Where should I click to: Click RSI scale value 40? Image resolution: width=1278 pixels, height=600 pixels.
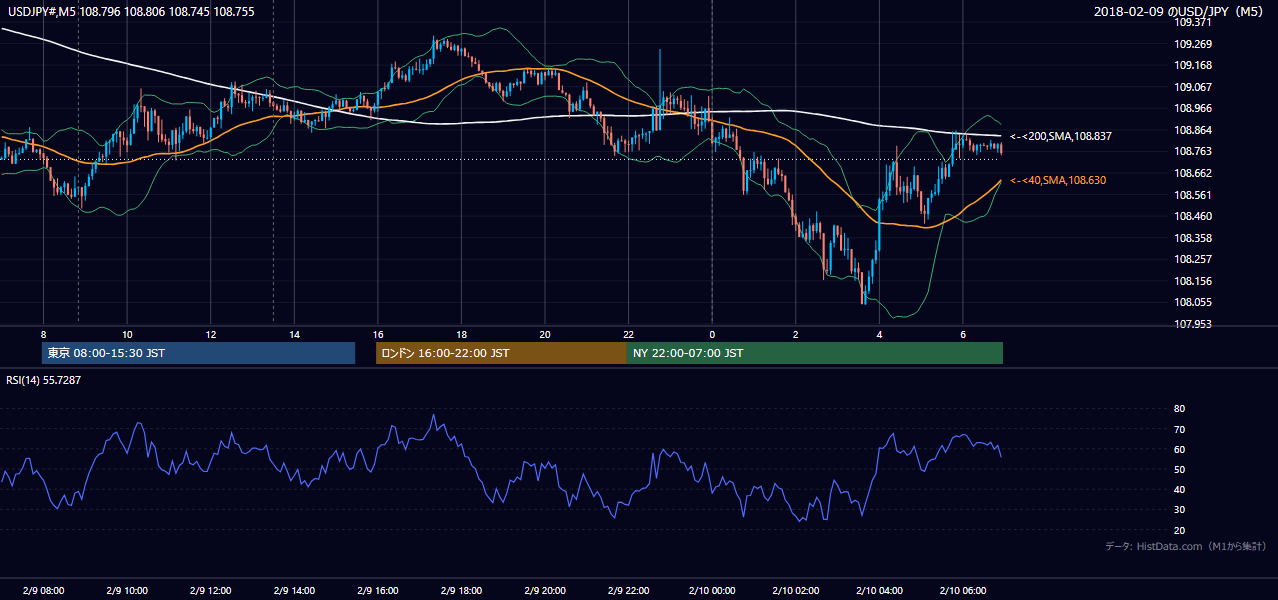pos(1179,489)
